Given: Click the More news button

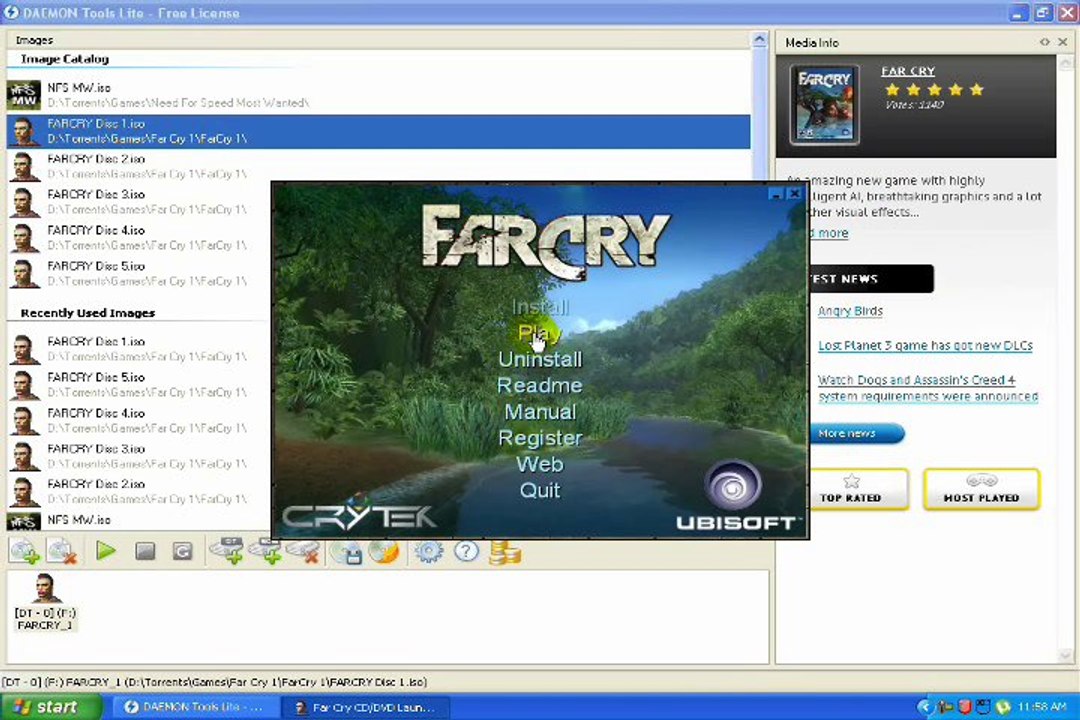Looking at the screenshot, I should (x=856, y=433).
